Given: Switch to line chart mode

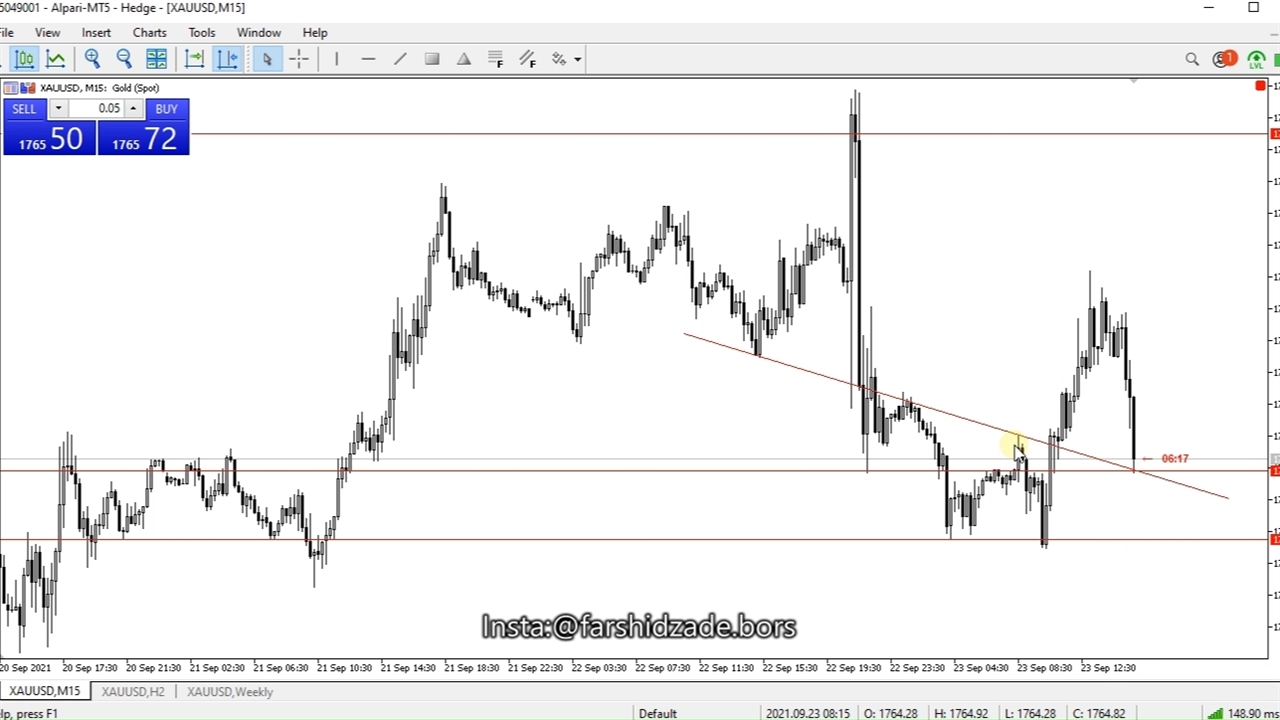Looking at the screenshot, I should coord(56,59).
